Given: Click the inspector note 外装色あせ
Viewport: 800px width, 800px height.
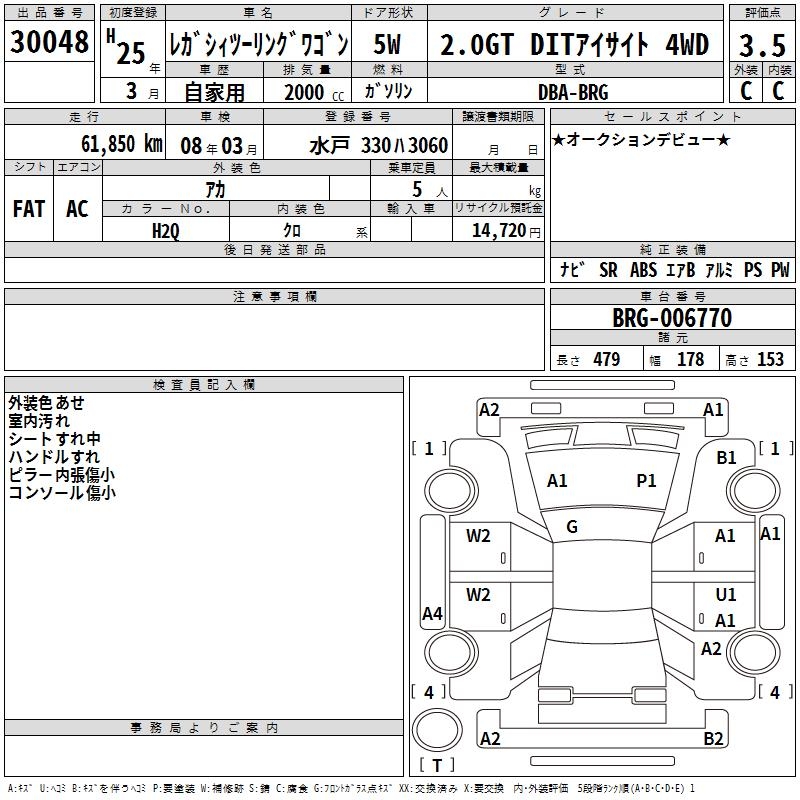Looking at the screenshot, I should [x=46, y=403].
